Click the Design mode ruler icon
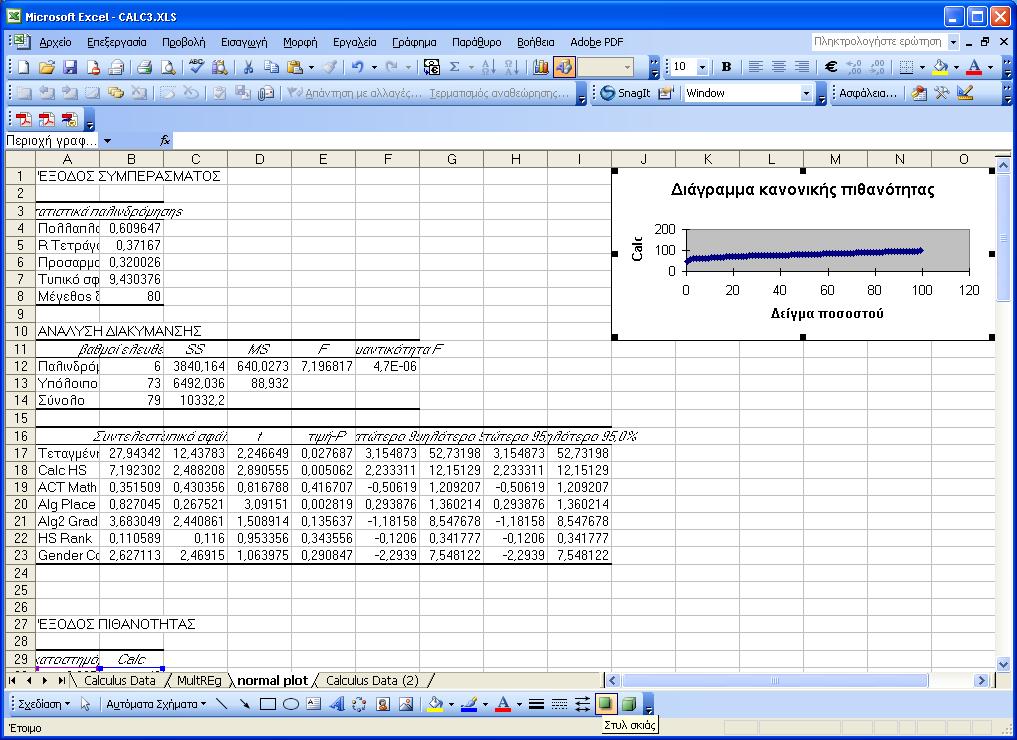Image resolution: width=1017 pixels, height=740 pixels. click(964, 93)
